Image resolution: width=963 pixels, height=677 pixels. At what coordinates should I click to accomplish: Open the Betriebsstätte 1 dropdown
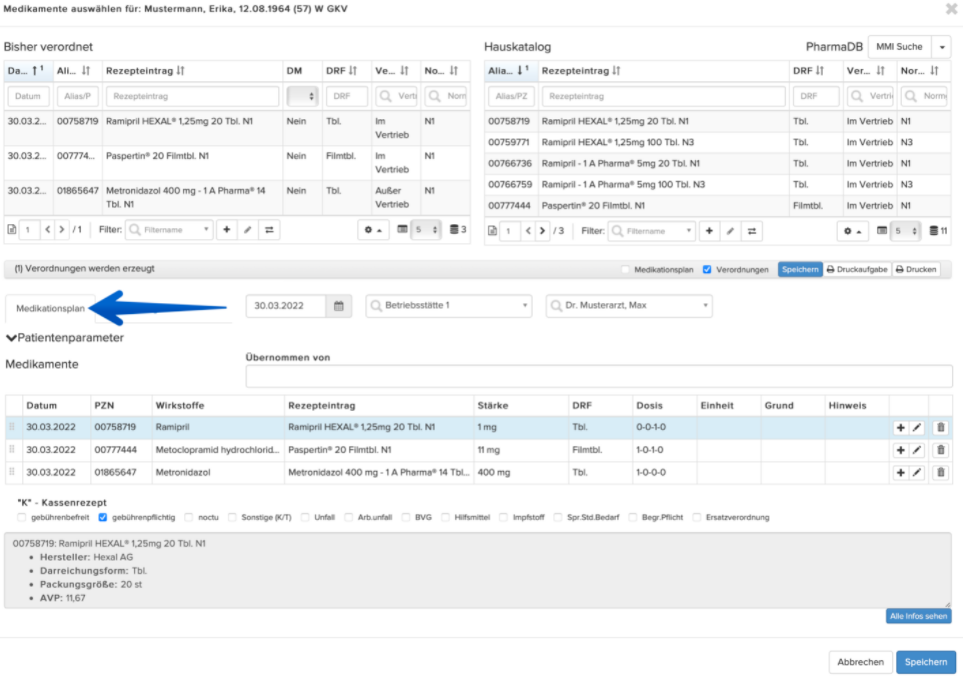pyautogui.click(x=449, y=305)
